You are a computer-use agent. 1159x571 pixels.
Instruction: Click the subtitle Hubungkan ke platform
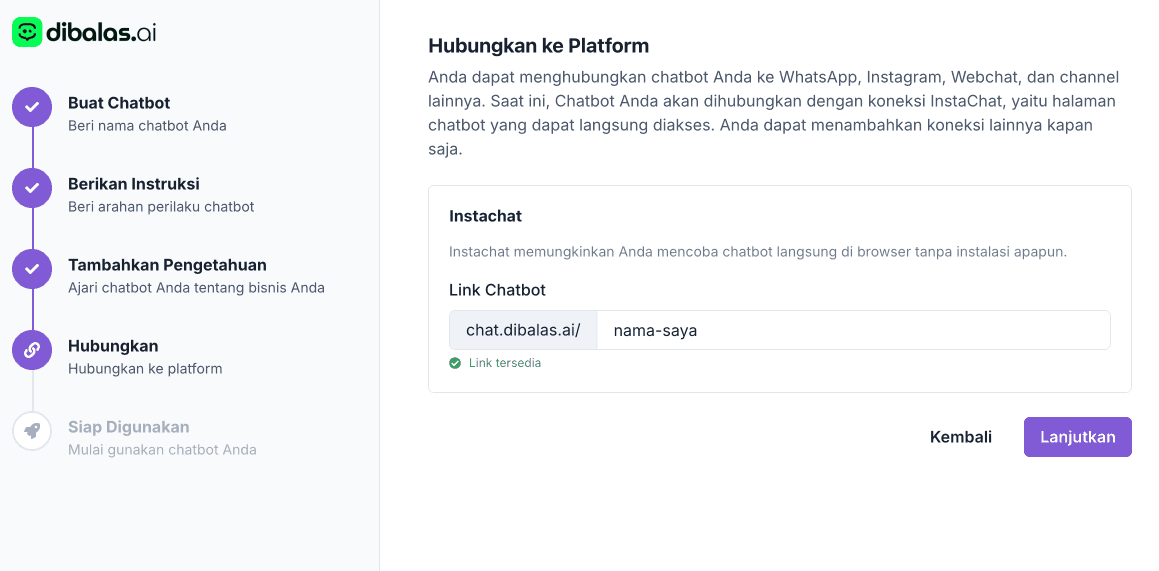[145, 369]
